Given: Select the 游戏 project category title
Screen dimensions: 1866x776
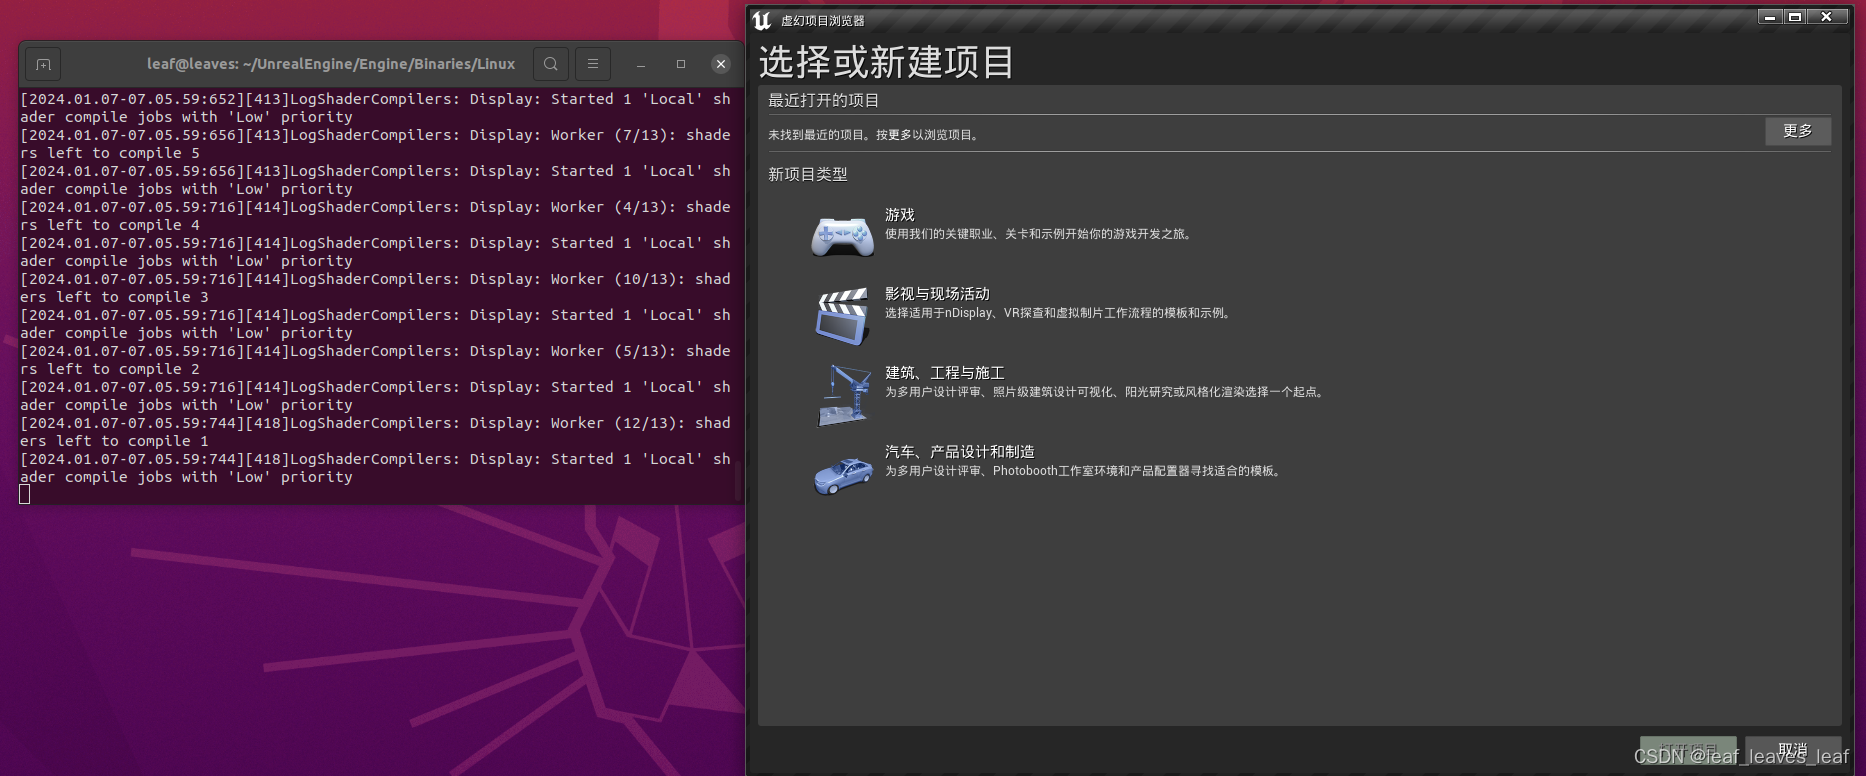Looking at the screenshot, I should point(900,215).
